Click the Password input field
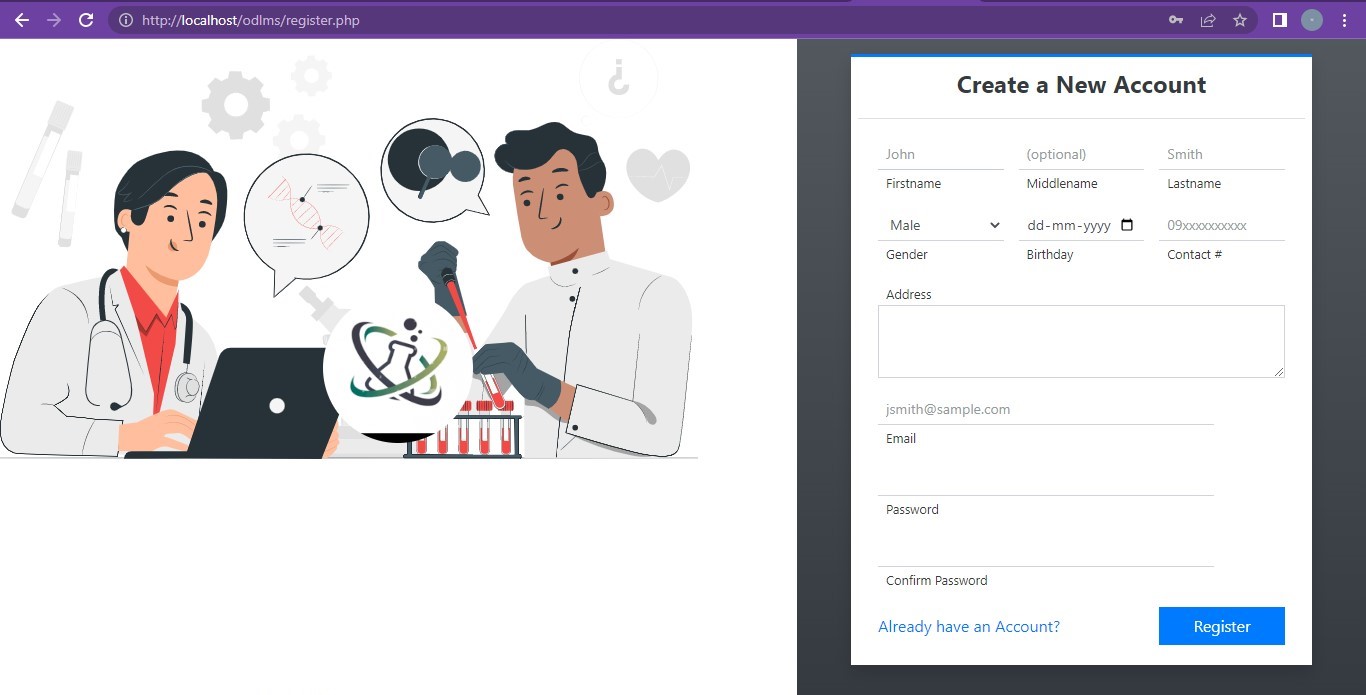This screenshot has width=1366, height=695. [x=1046, y=480]
